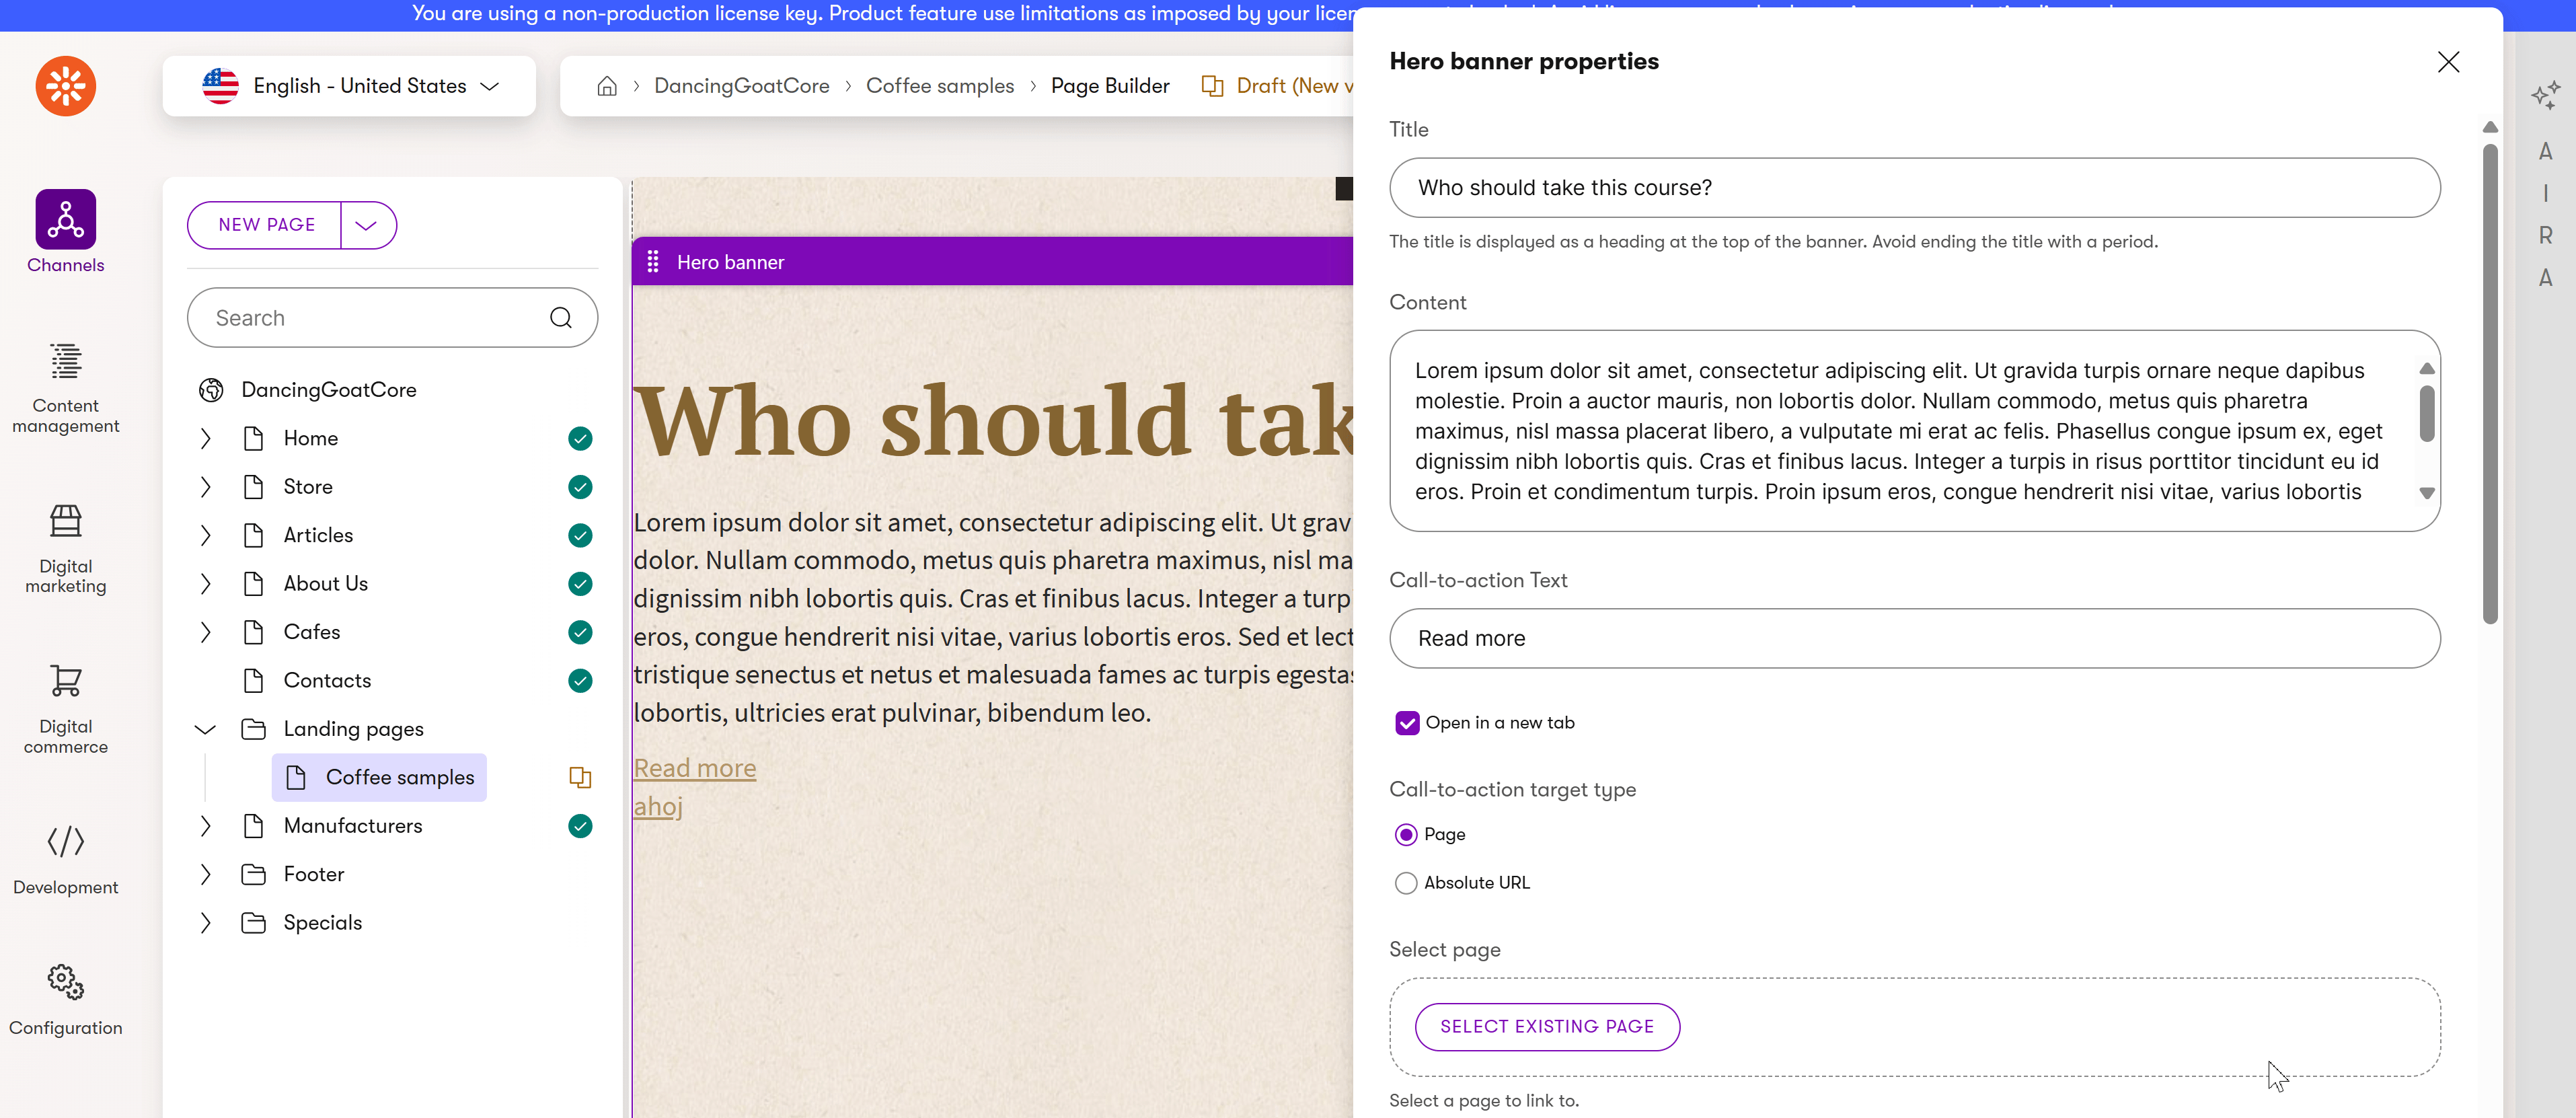The image size is (2576, 1118).
Task: Click the Read more link in banner
Action: click(x=695, y=767)
